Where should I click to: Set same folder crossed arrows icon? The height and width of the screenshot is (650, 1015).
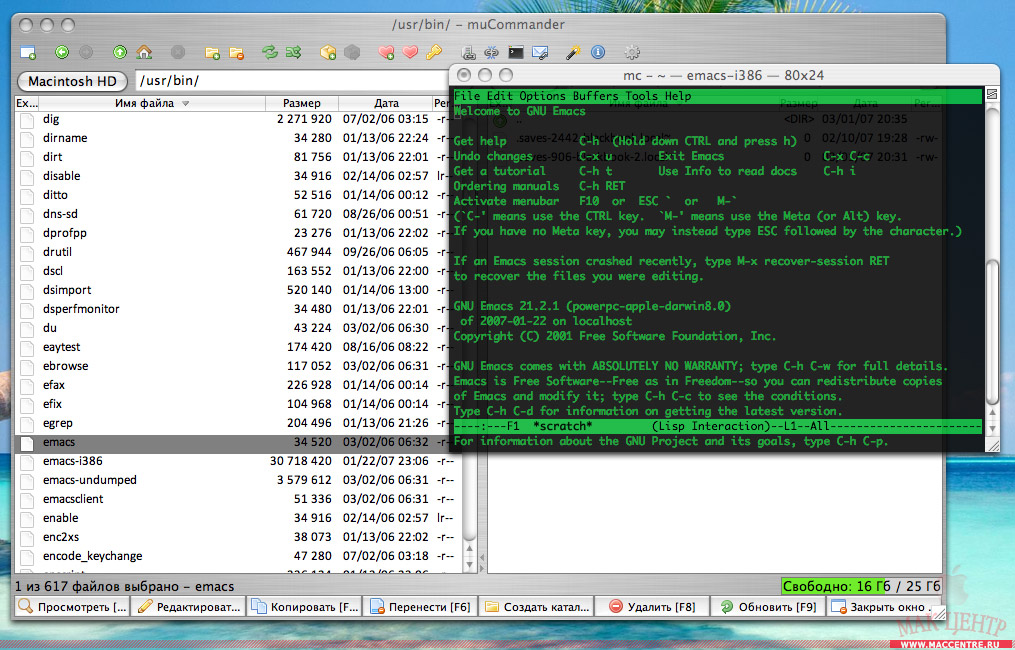click(294, 52)
